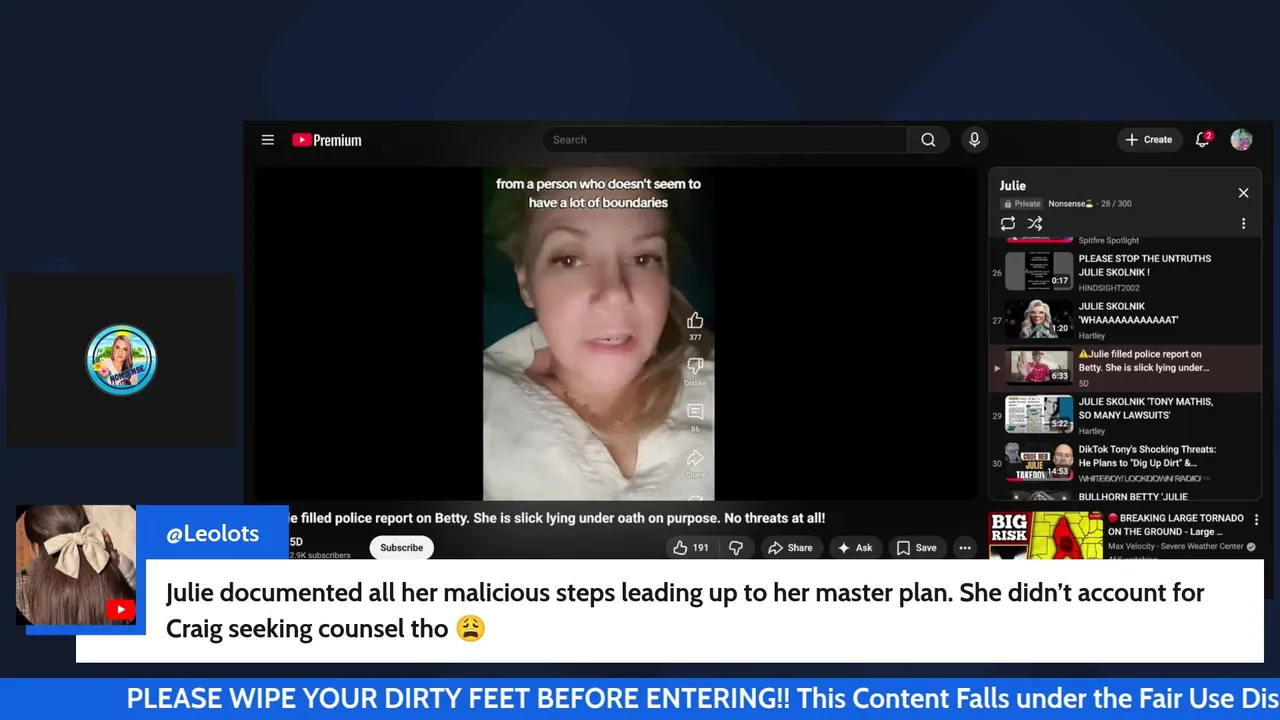Click Subscribe to channel 5D
This screenshot has width=1280, height=720.
coord(401,547)
